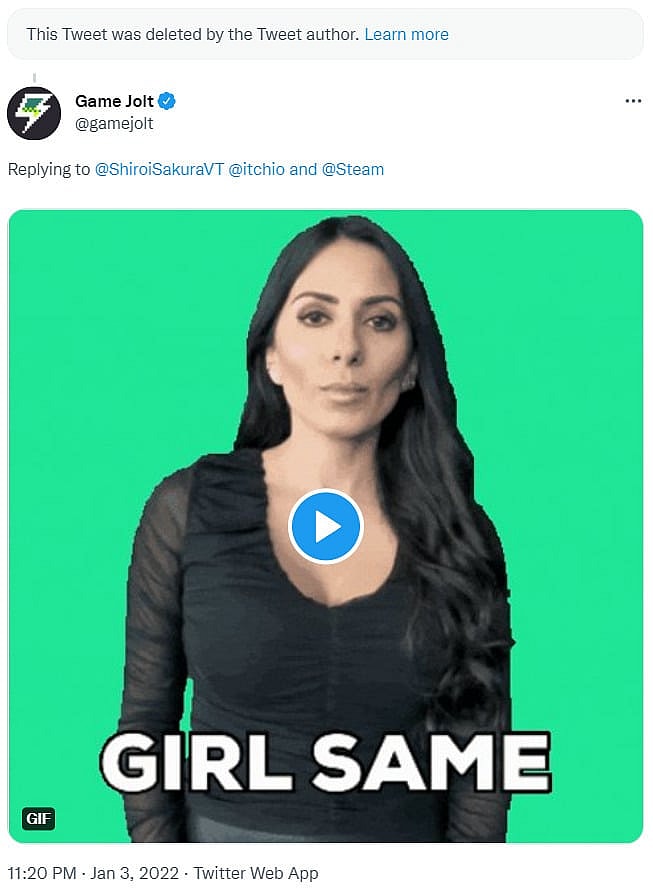Open the @Steam mention link
The width and height of the screenshot is (653, 889).
click(352, 169)
